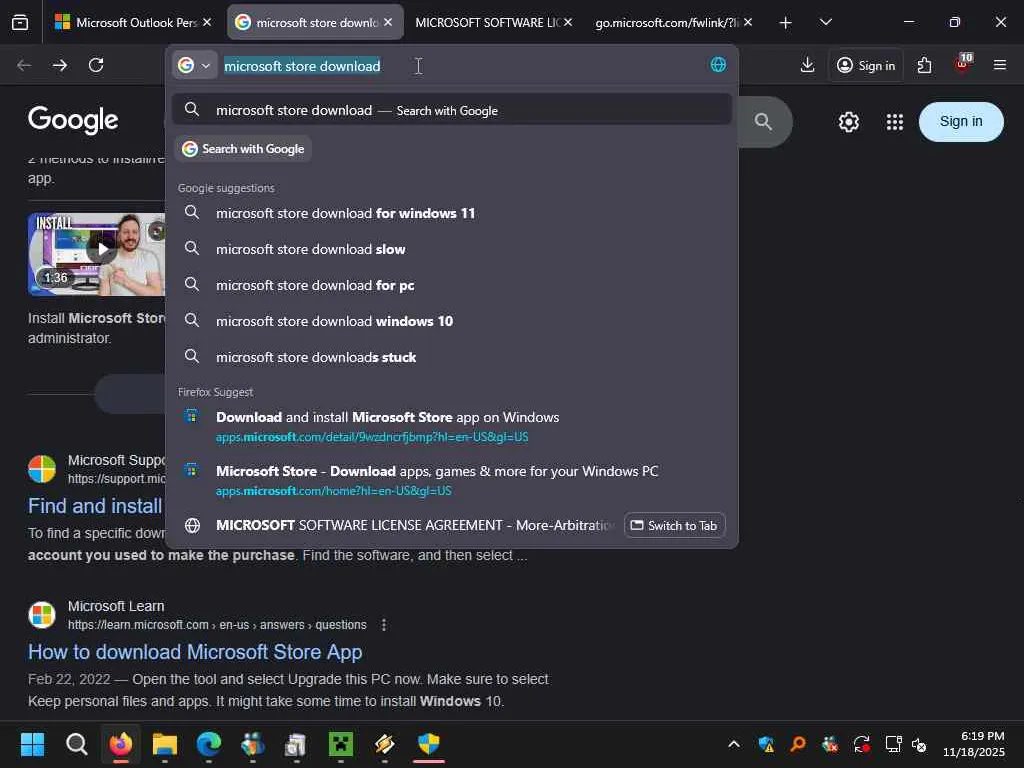Viewport: 1024px width, 768px height.
Task: Show hidden system tray icons
Action: [x=734, y=744]
